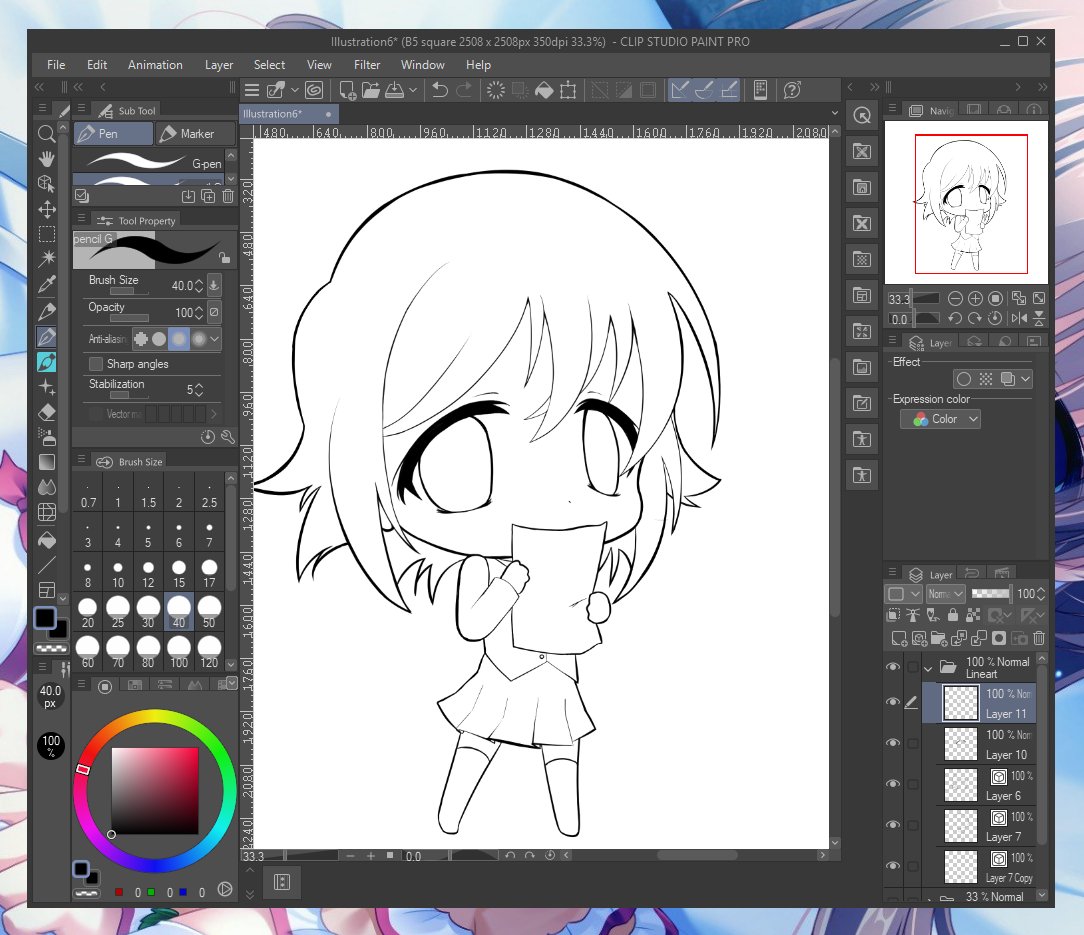
Task: Open the Fill paint bucket tool
Action: (x=46, y=537)
